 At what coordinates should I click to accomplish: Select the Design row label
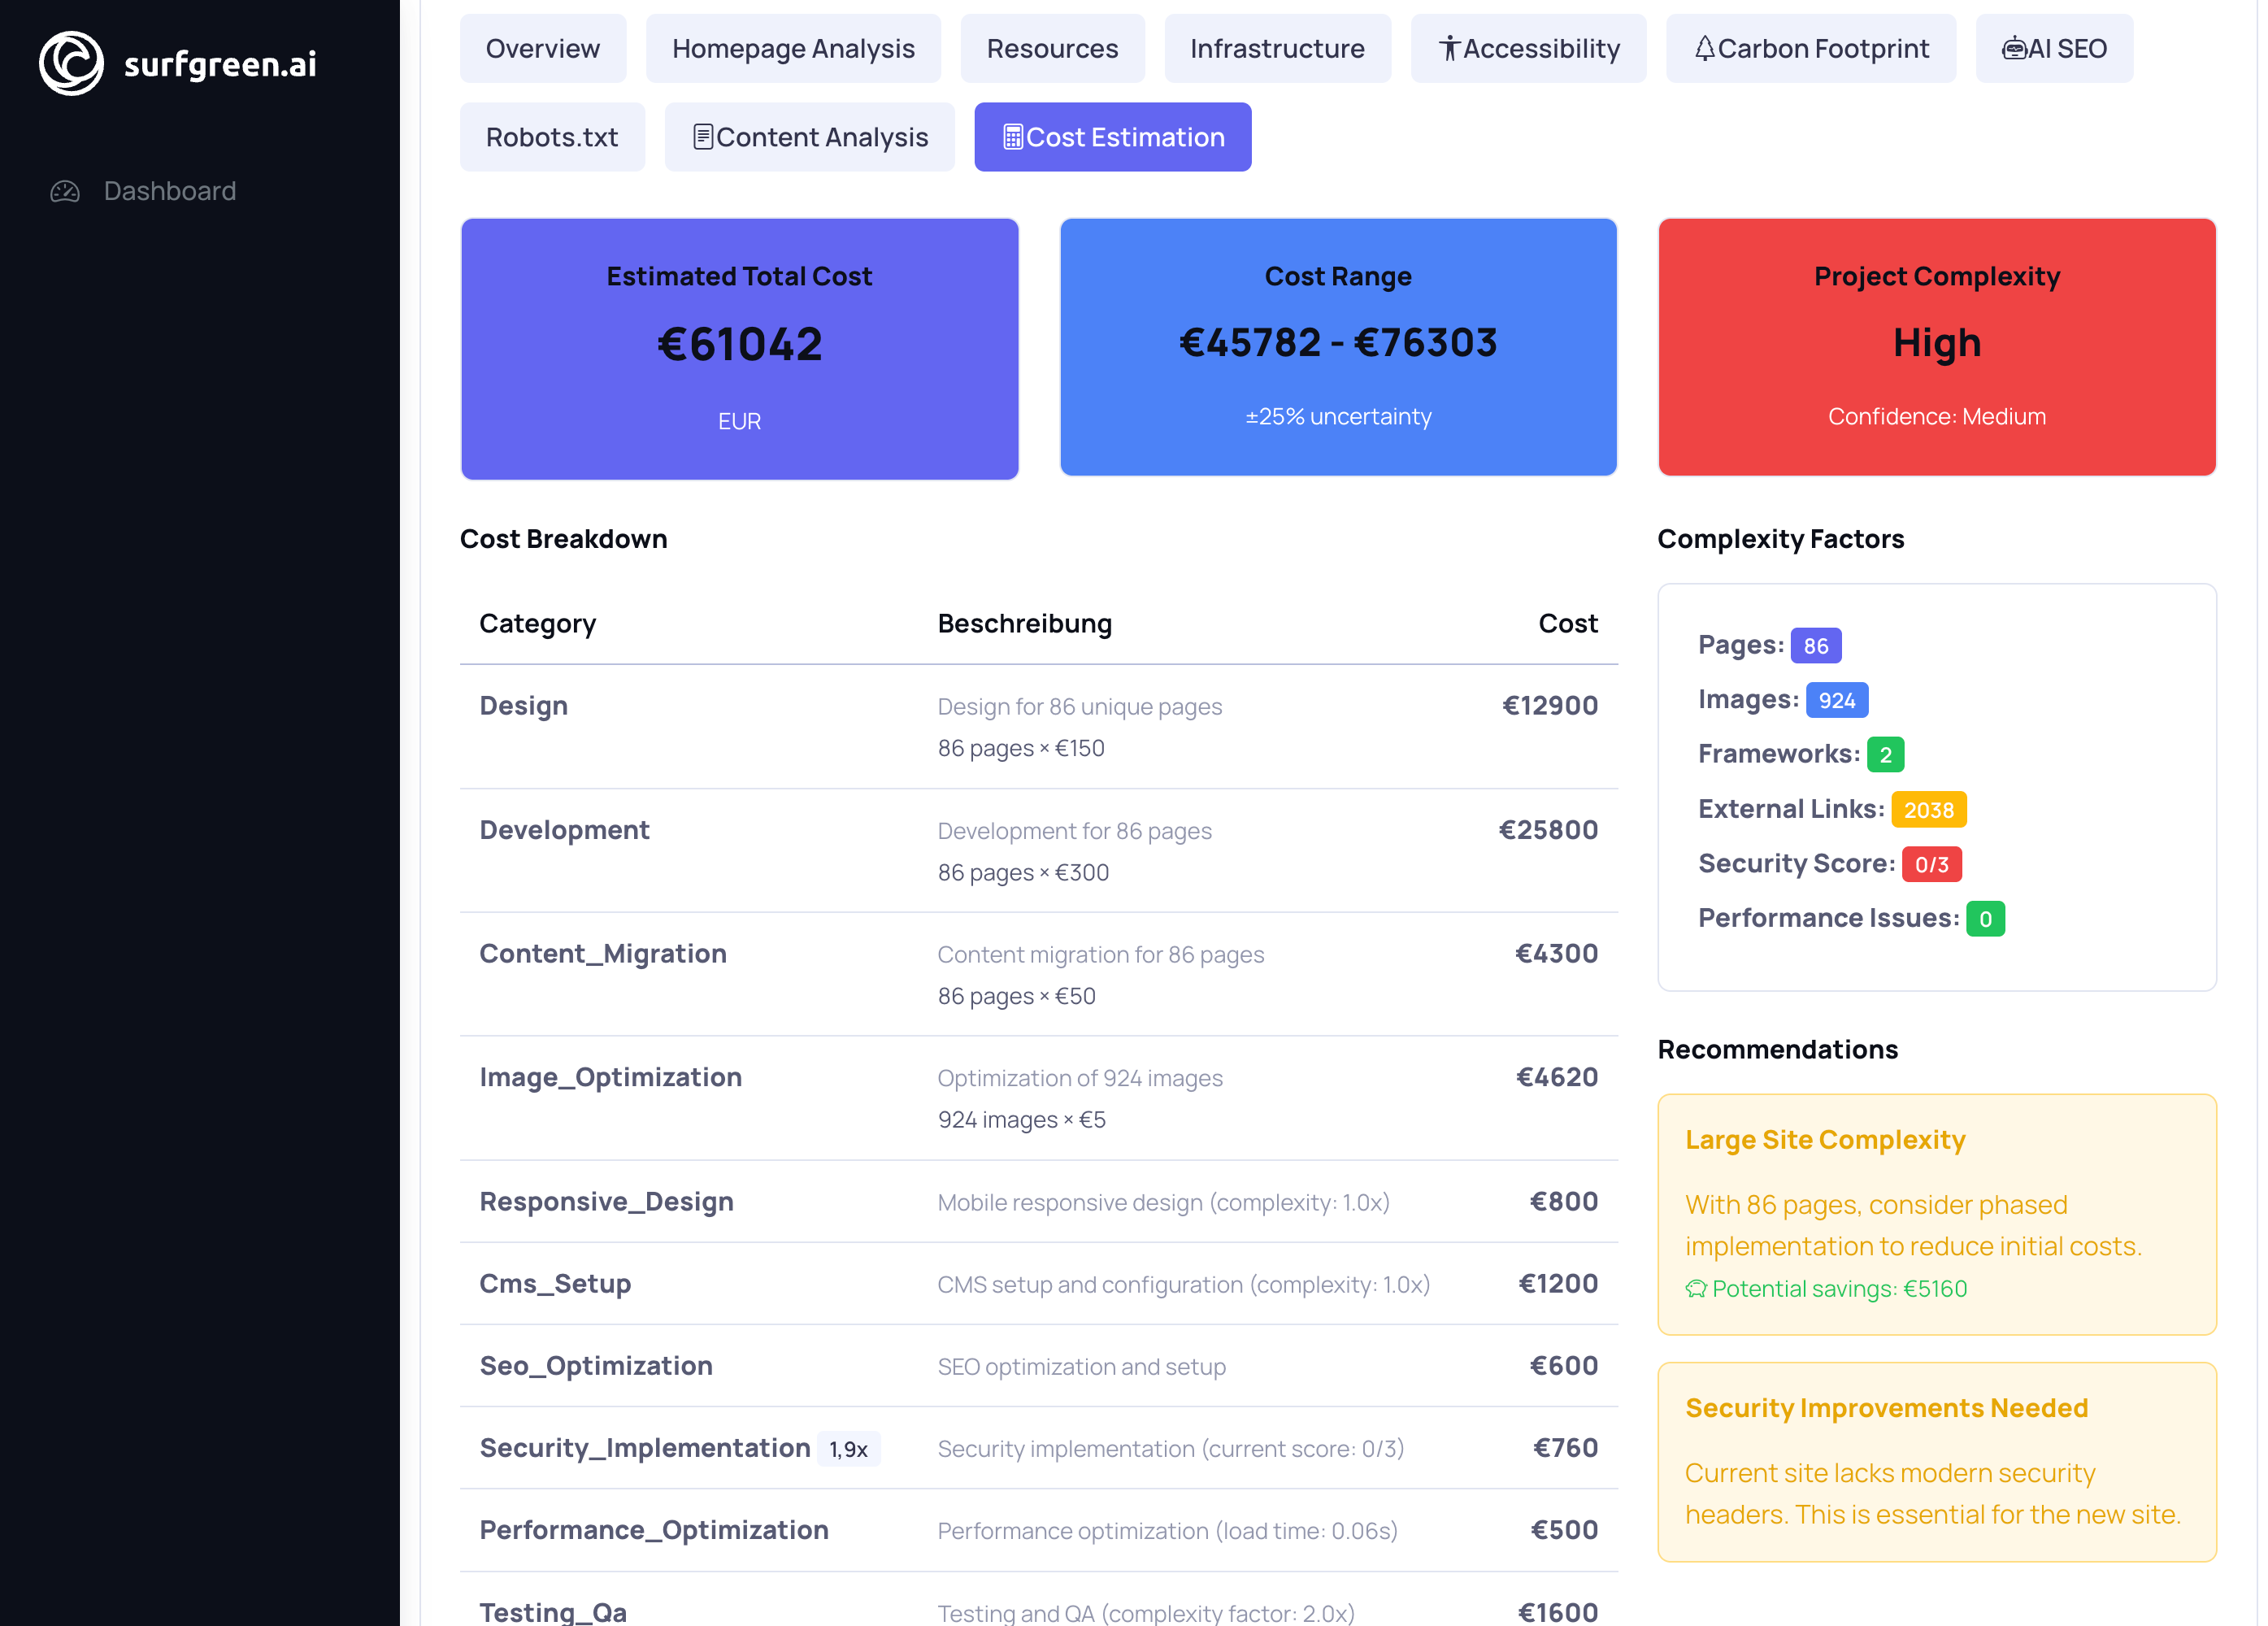523,706
